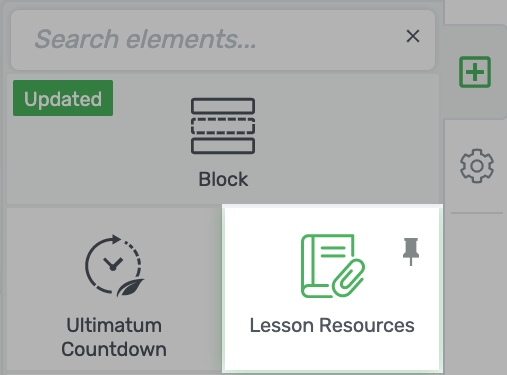Open the settings gear in the sidebar
Image resolution: width=507 pixels, height=375 pixels.
tap(477, 166)
